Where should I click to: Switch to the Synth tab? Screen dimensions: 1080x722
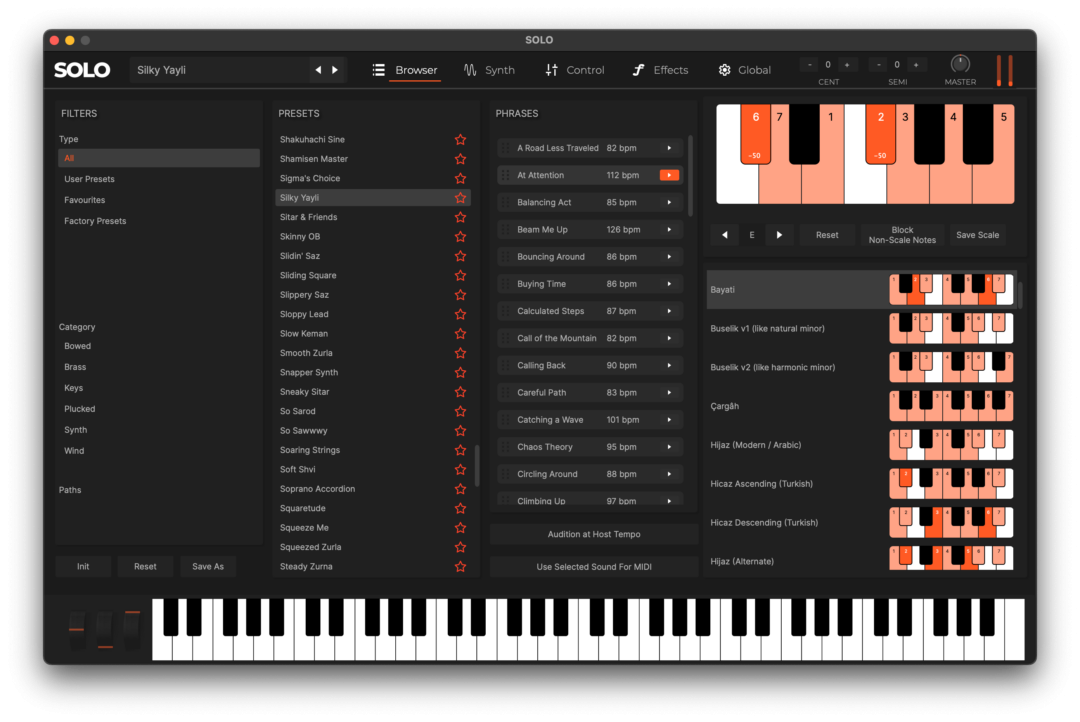click(489, 70)
